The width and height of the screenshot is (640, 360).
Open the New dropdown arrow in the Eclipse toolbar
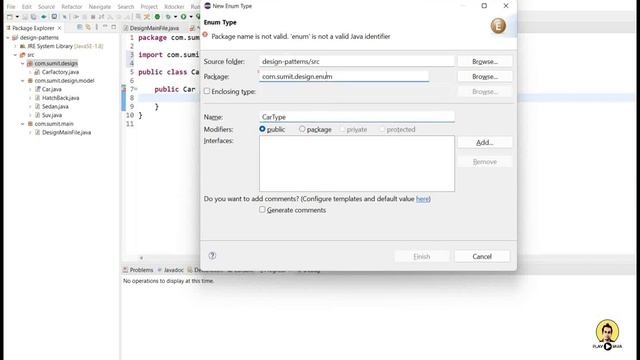[17, 17]
